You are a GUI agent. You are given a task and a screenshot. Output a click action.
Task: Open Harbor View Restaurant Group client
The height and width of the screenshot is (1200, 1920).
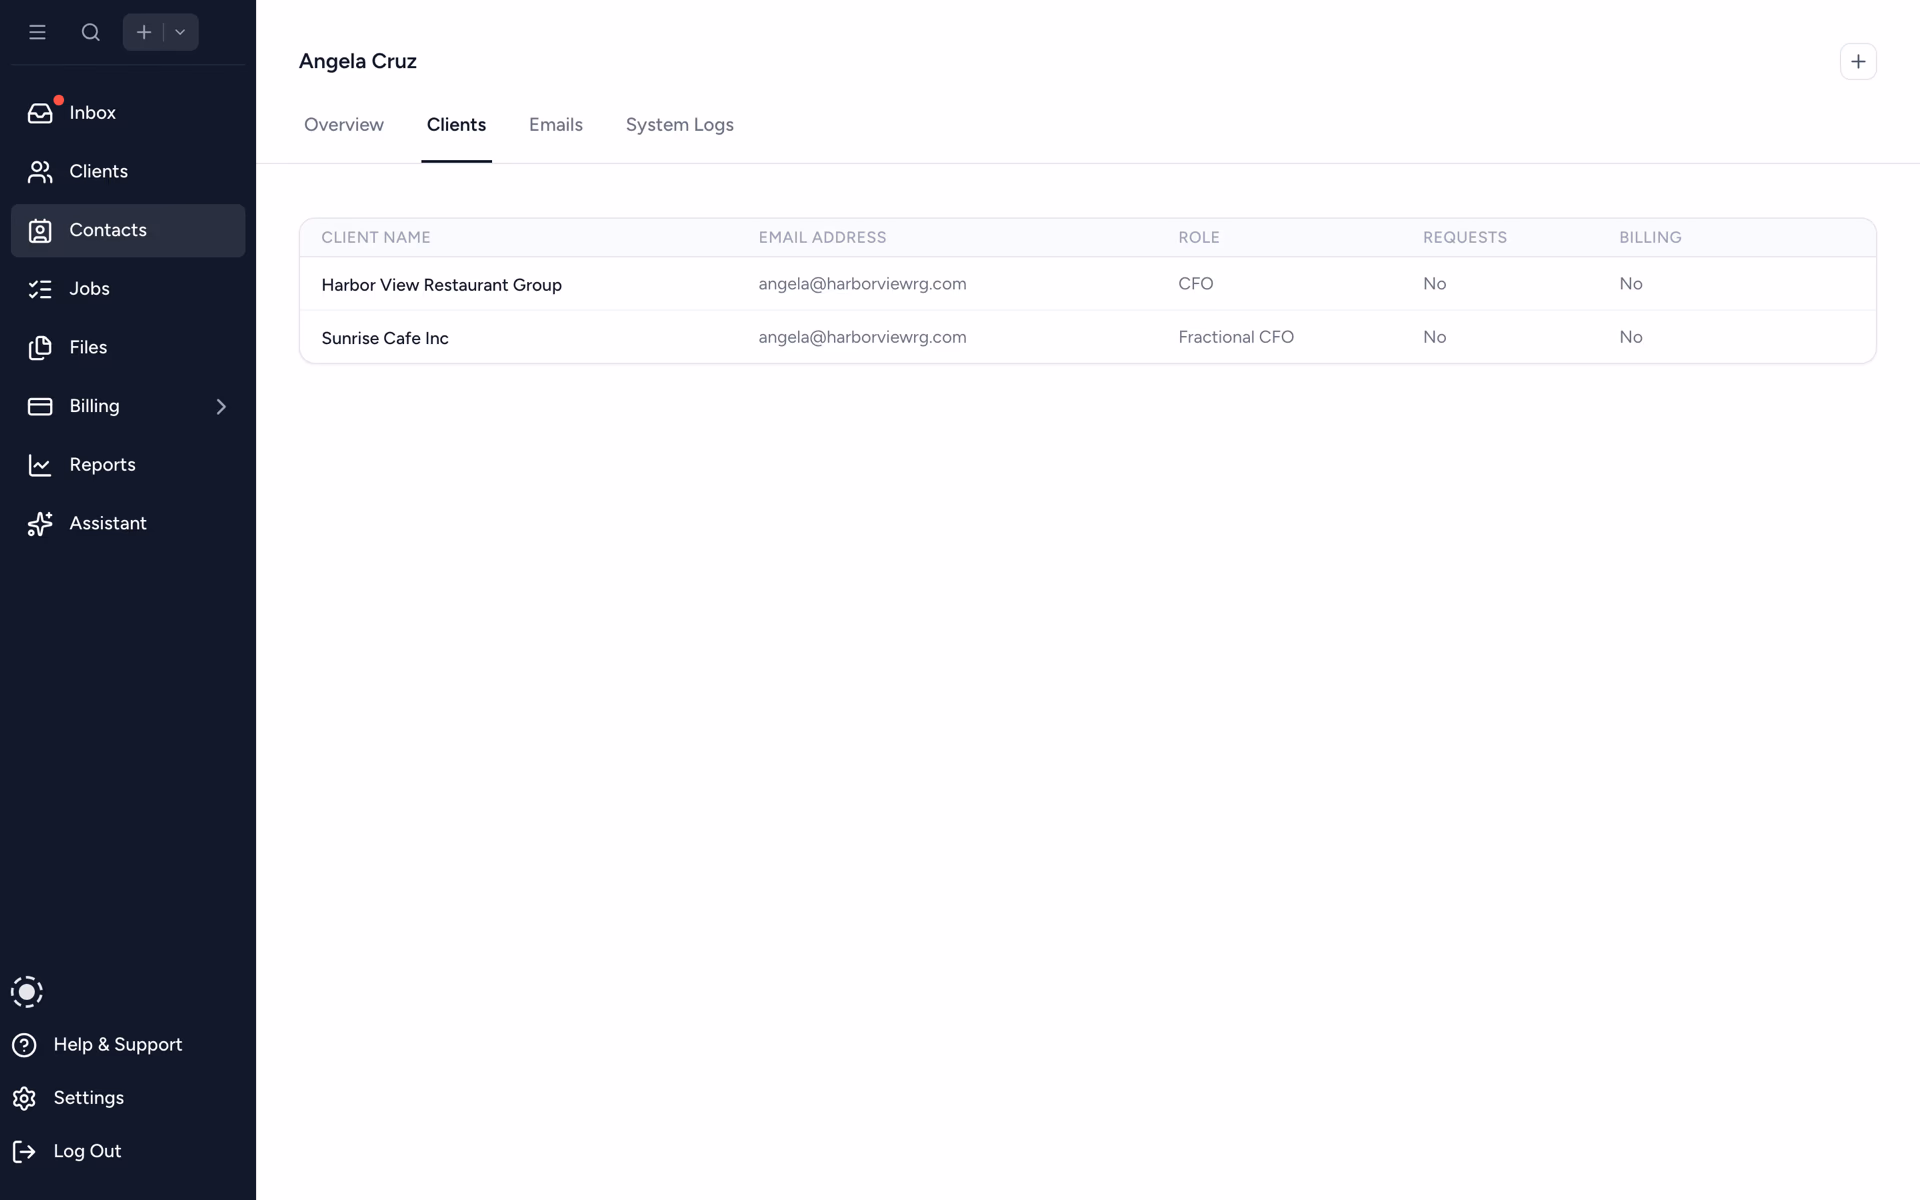click(442, 285)
